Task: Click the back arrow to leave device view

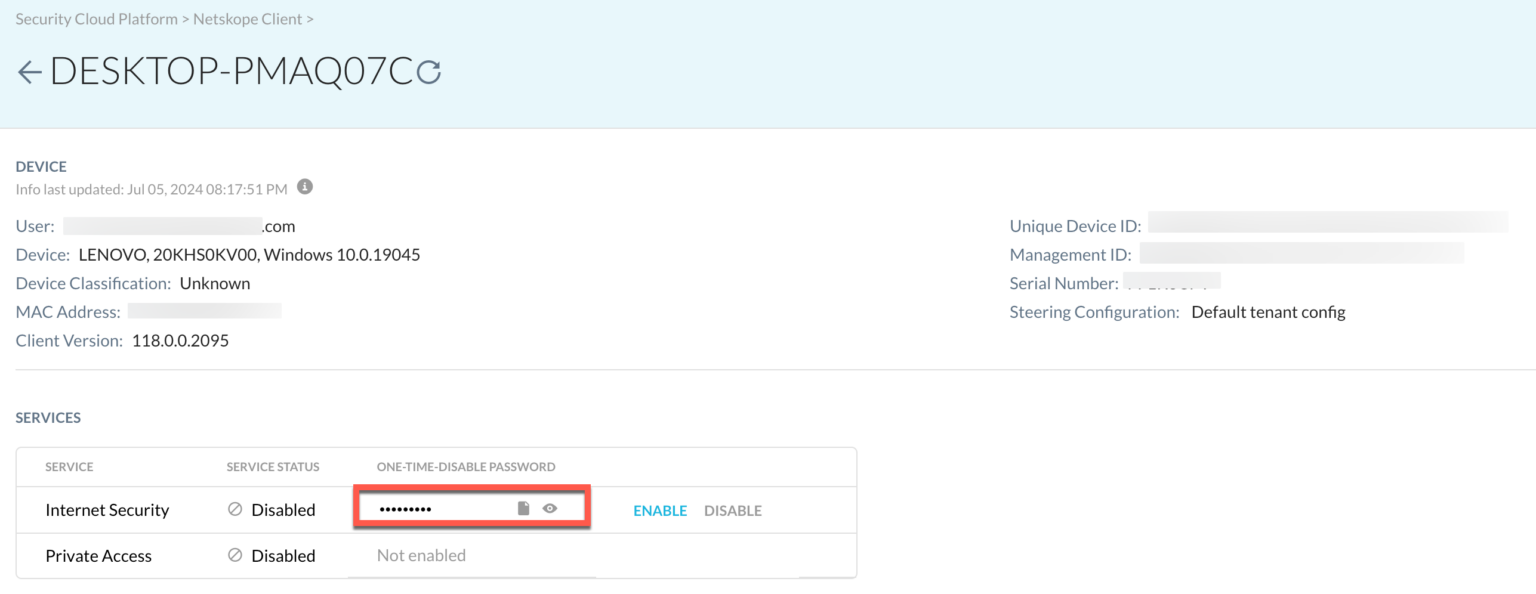Action: point(29,71)
